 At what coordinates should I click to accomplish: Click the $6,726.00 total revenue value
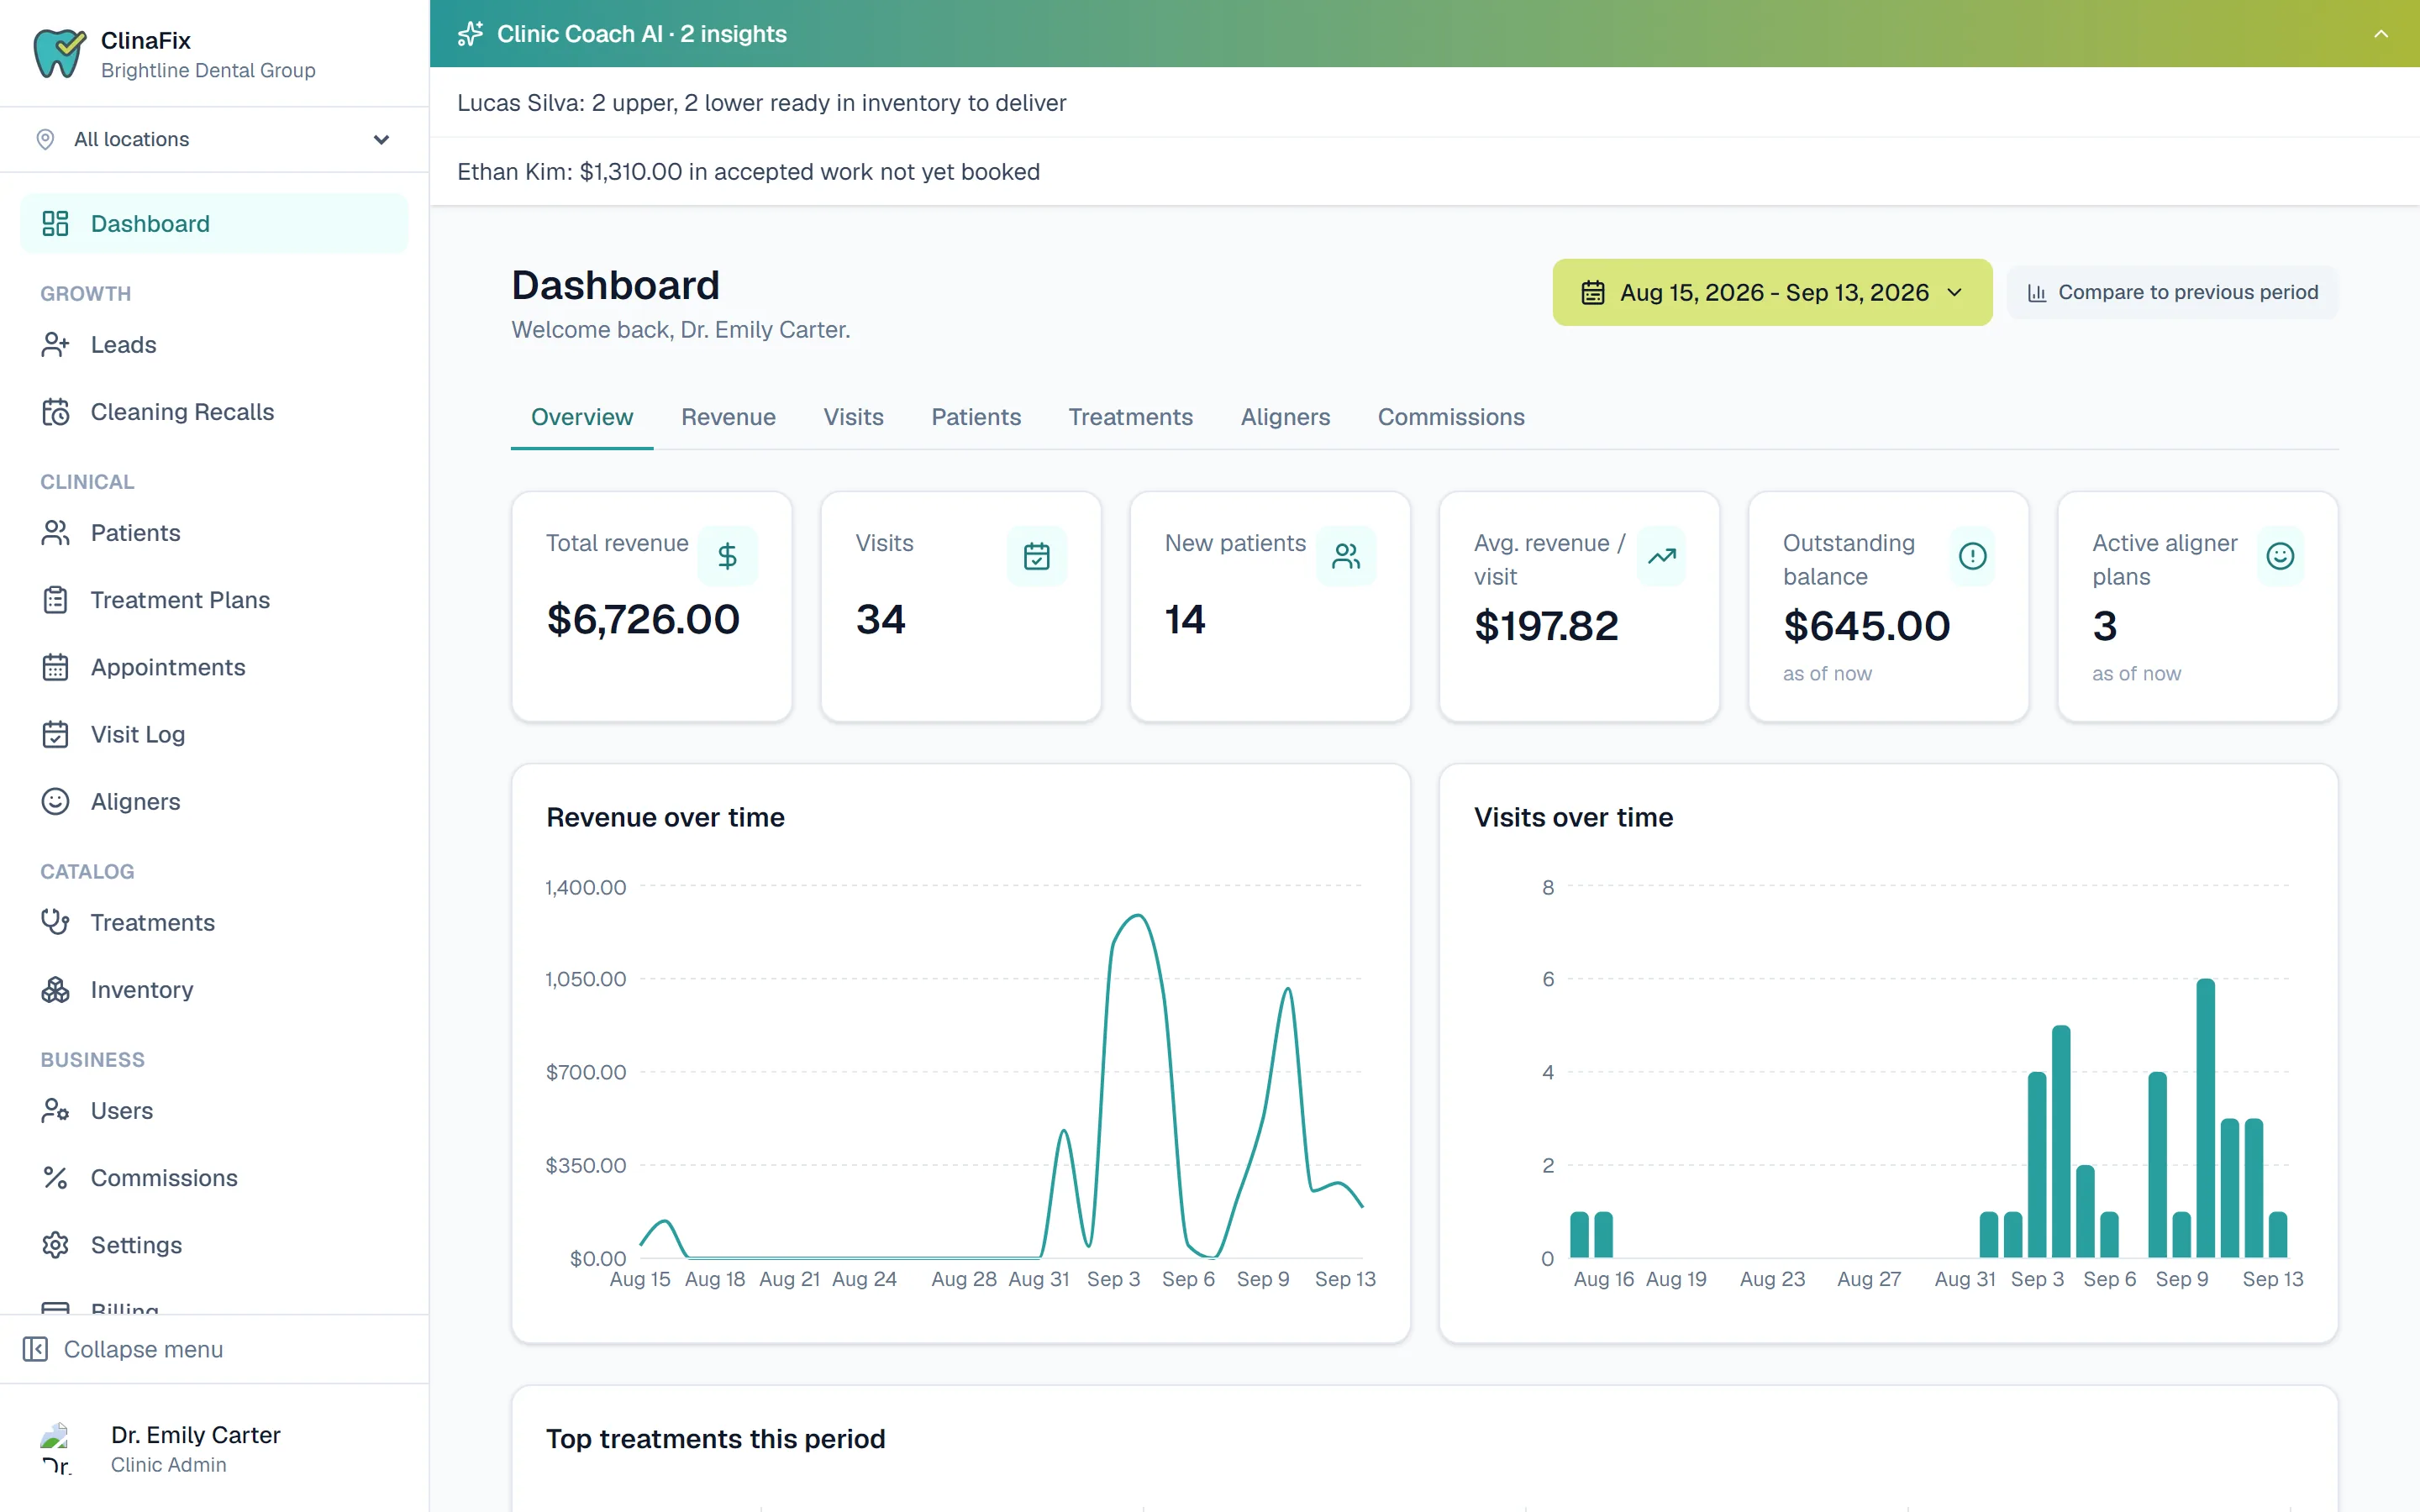coord(643,620)
